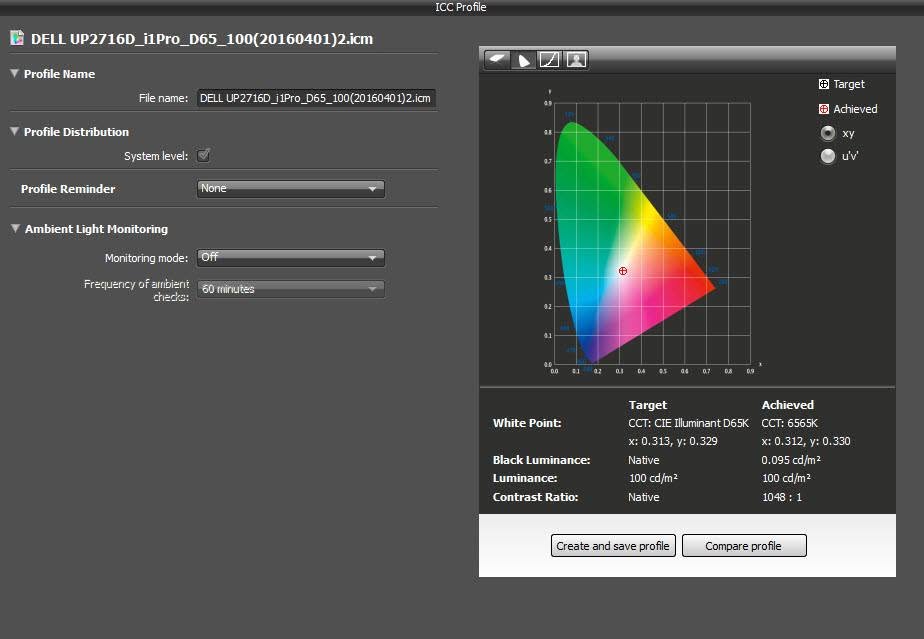Click the ICC Profile window title
The image size is (924, 639).
461,7
